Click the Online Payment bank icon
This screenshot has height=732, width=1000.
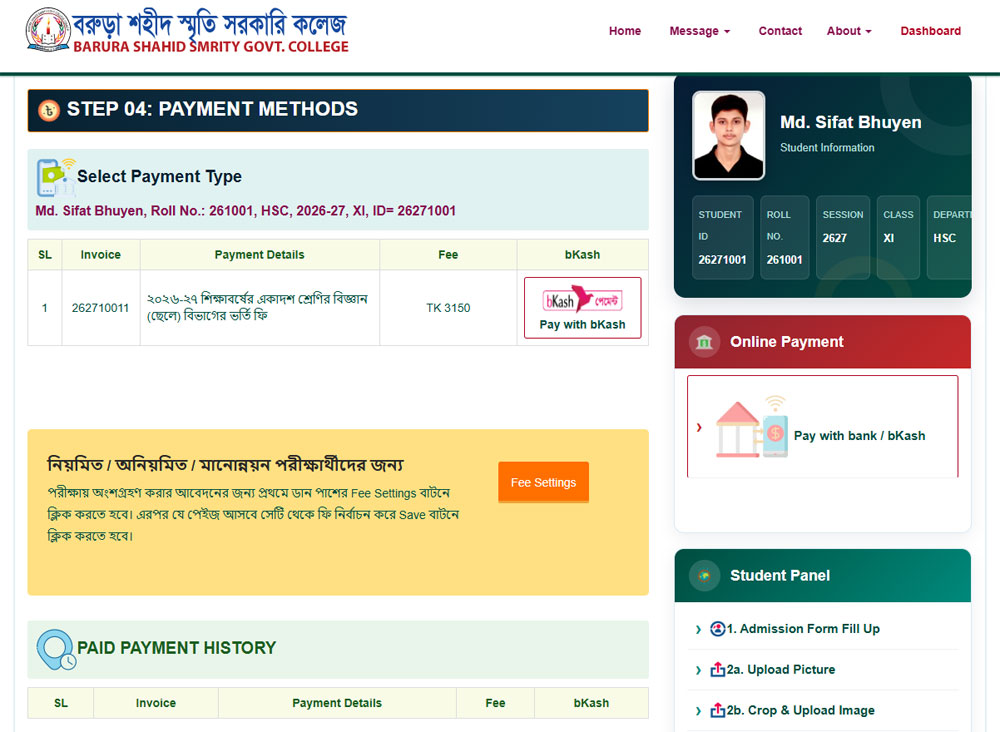[704, 342]
